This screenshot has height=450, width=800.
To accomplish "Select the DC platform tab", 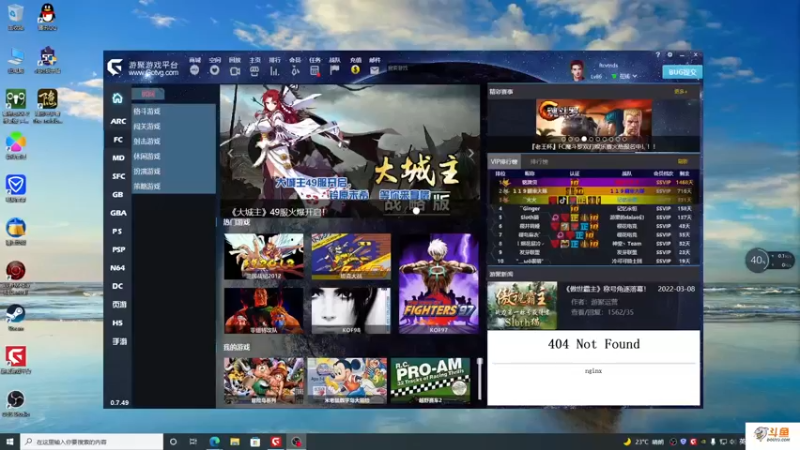I will click(118, 286).
